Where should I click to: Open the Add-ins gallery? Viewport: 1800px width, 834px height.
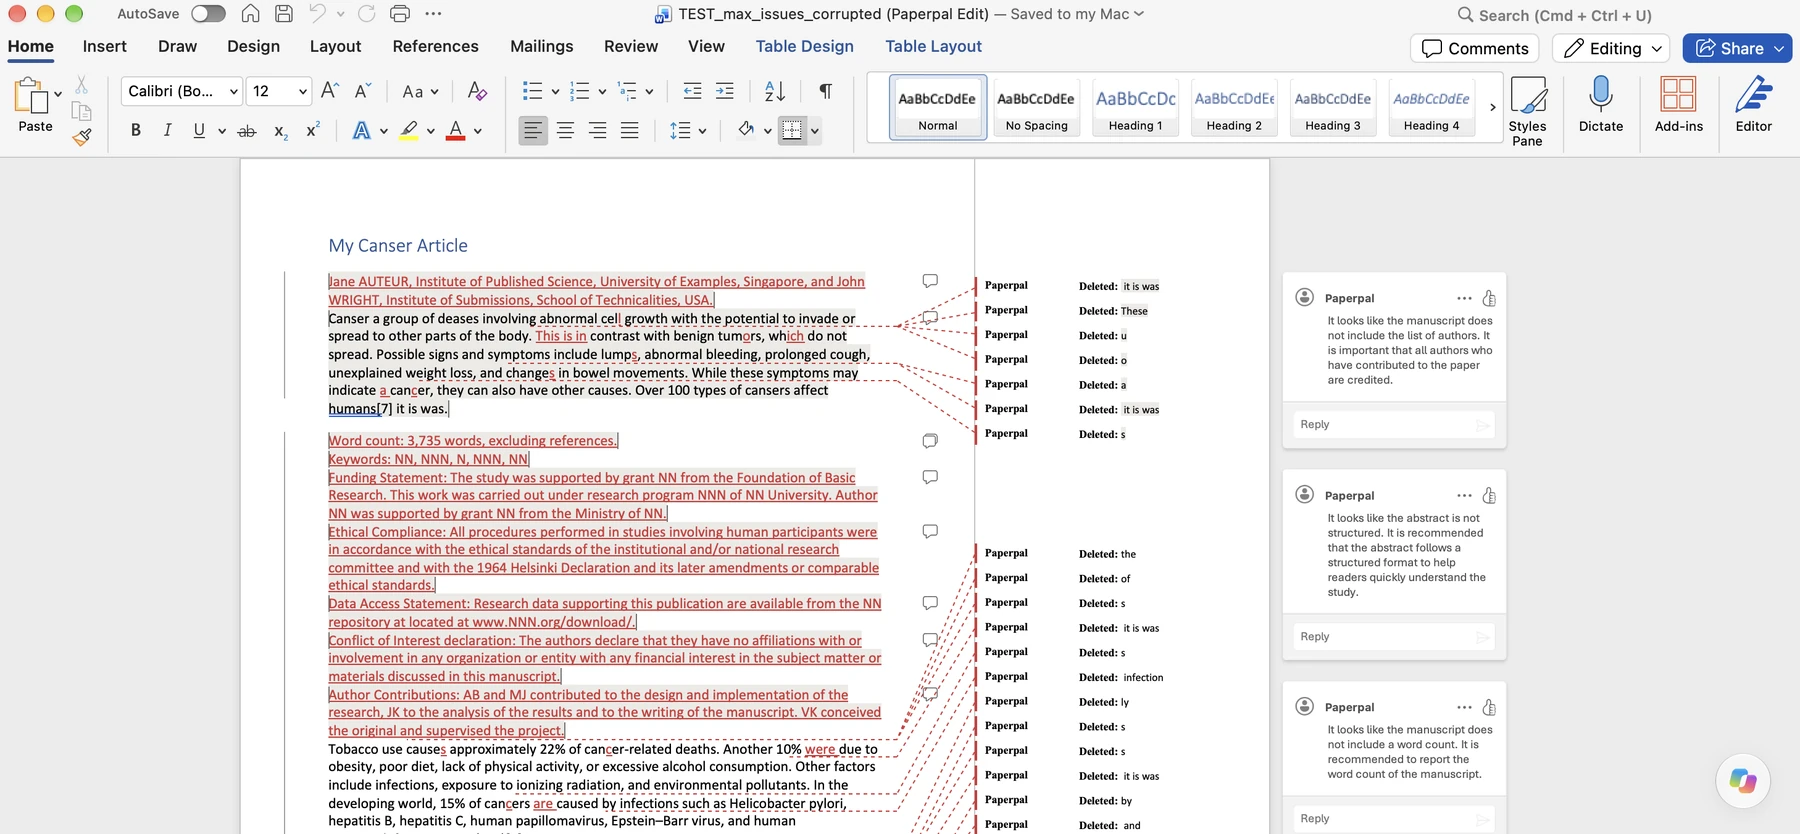coord(1679,104)
